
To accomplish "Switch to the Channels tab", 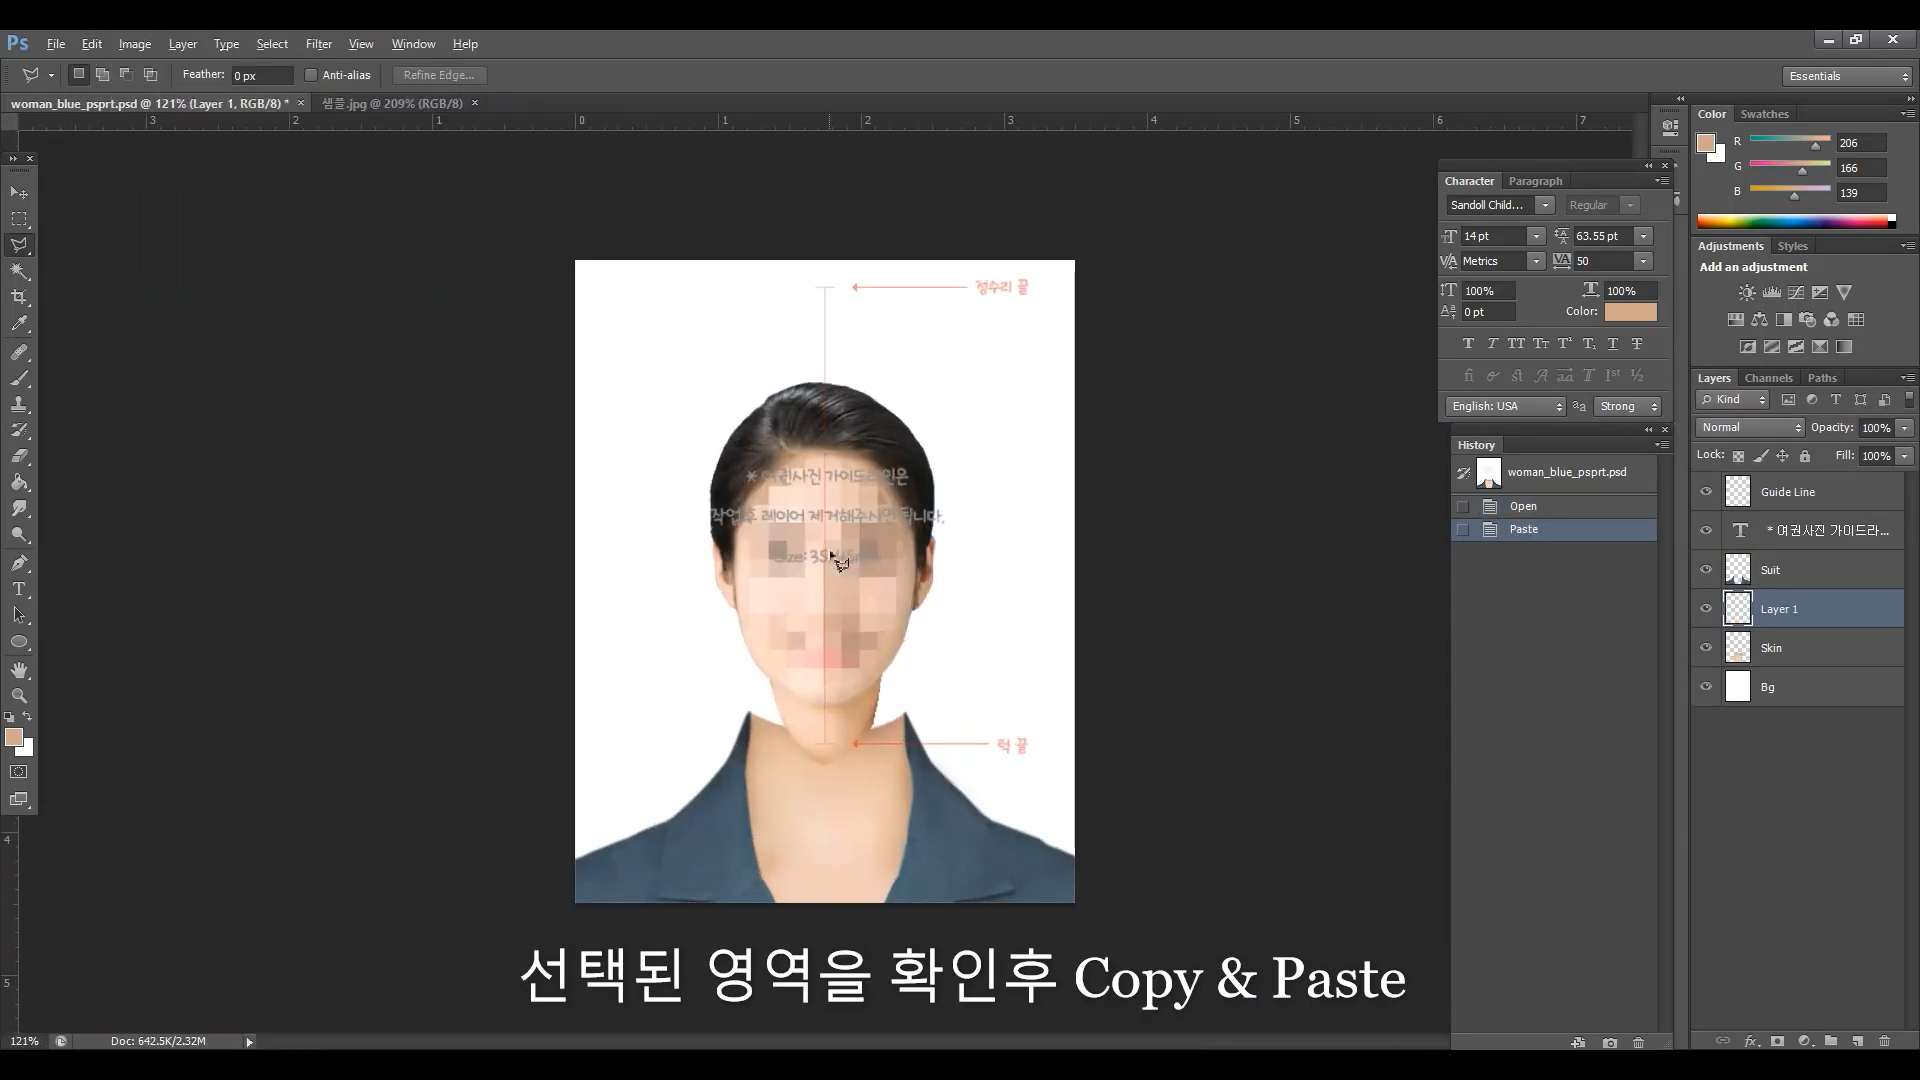I will pos(1768,378).
